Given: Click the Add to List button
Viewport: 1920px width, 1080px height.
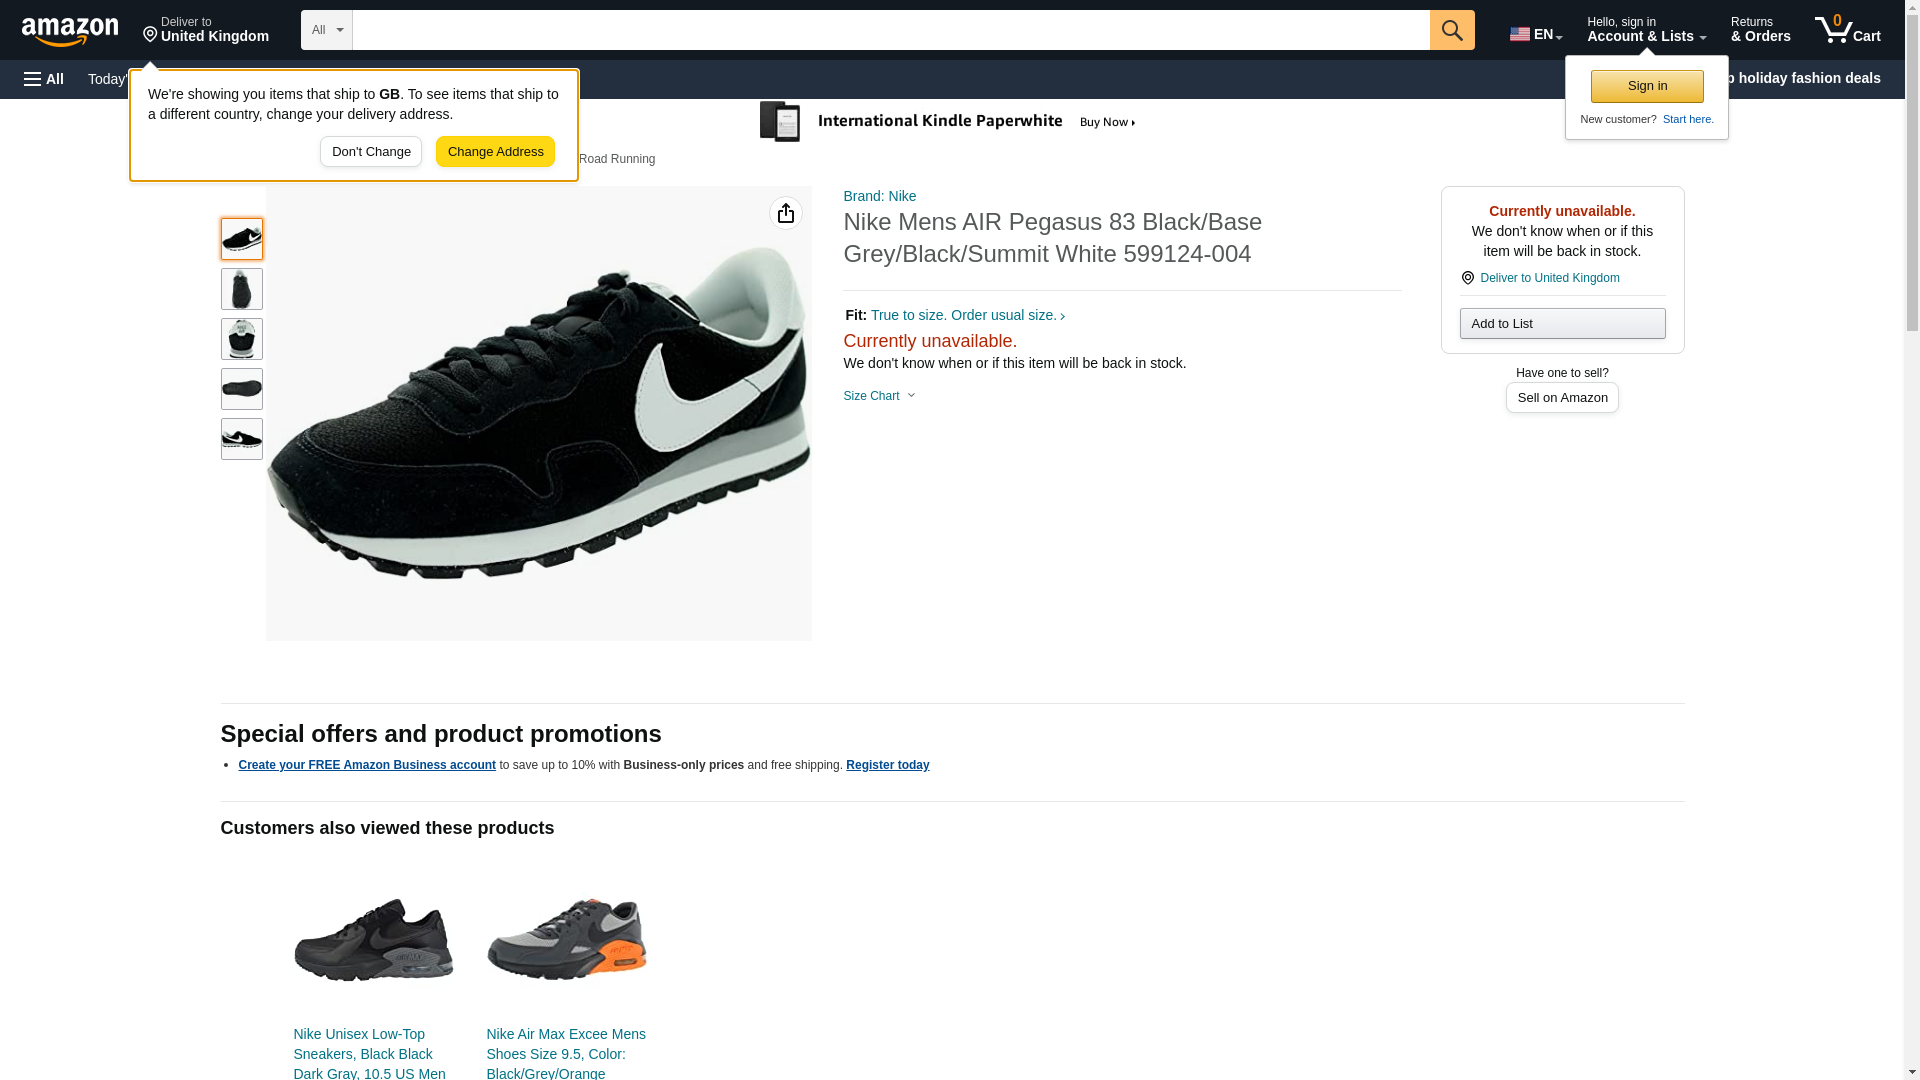Looking at the screenshot, I should tap(1562, 323).
